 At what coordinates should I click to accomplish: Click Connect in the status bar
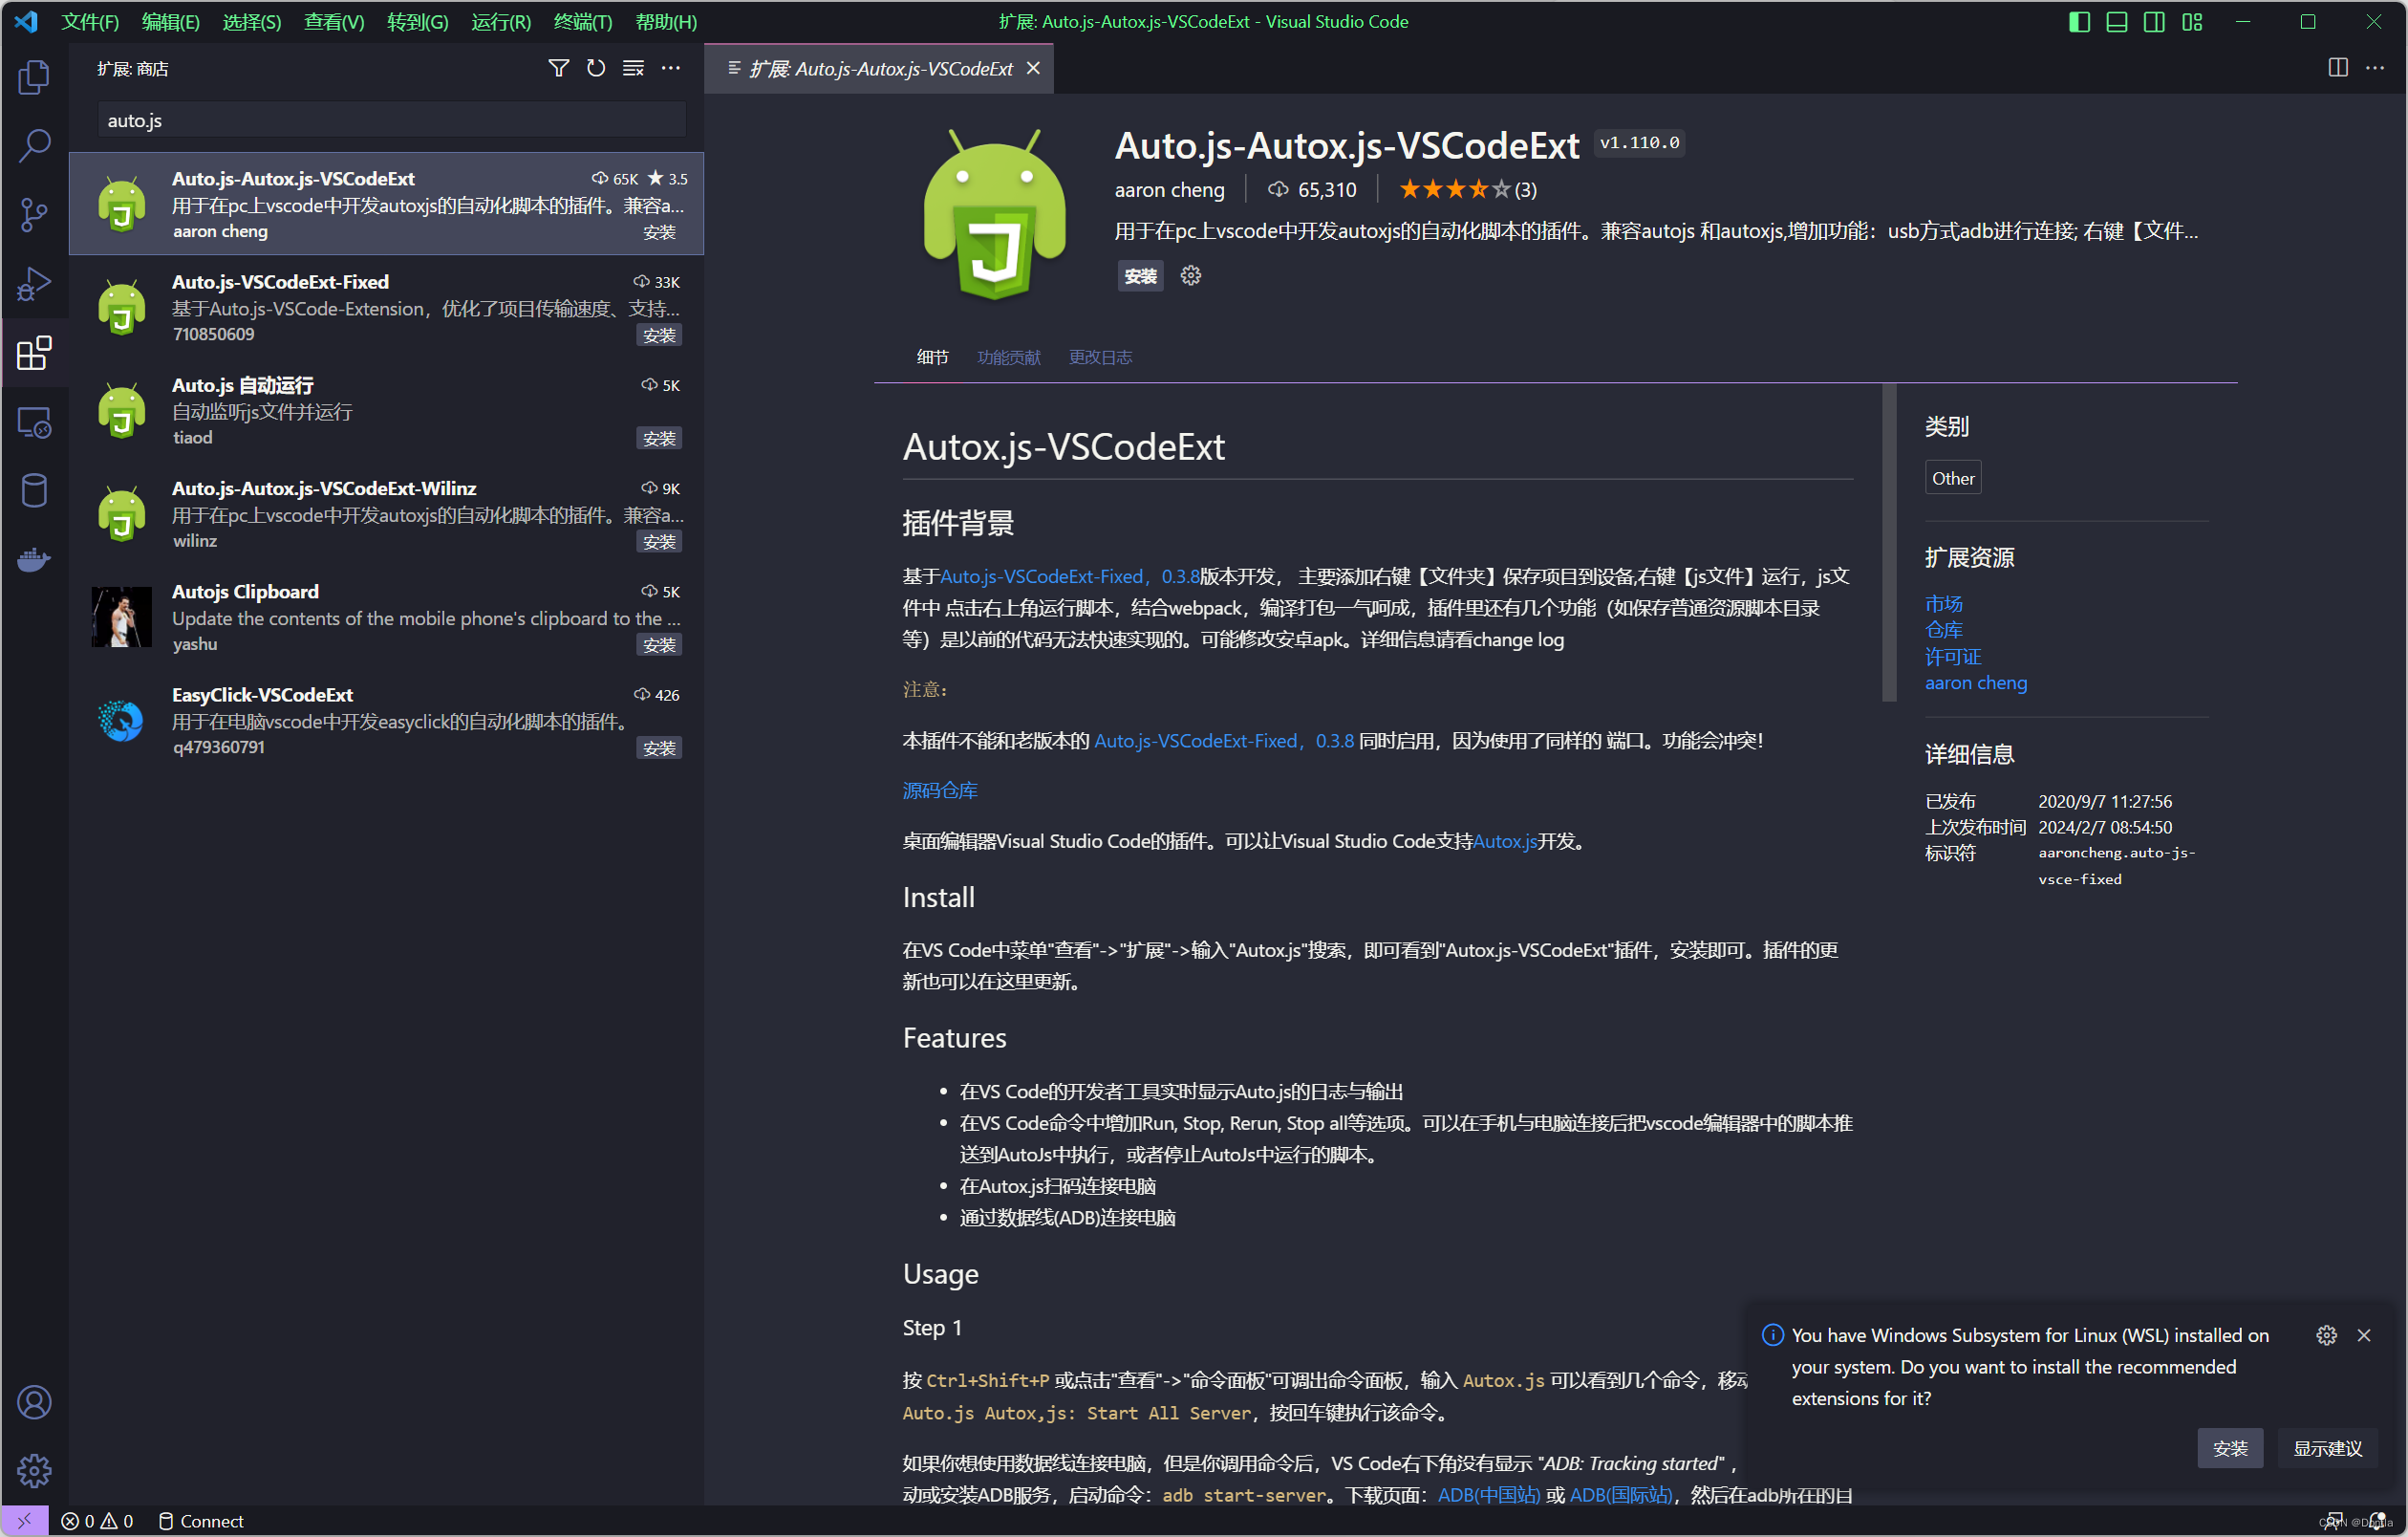pos(201,1521)
